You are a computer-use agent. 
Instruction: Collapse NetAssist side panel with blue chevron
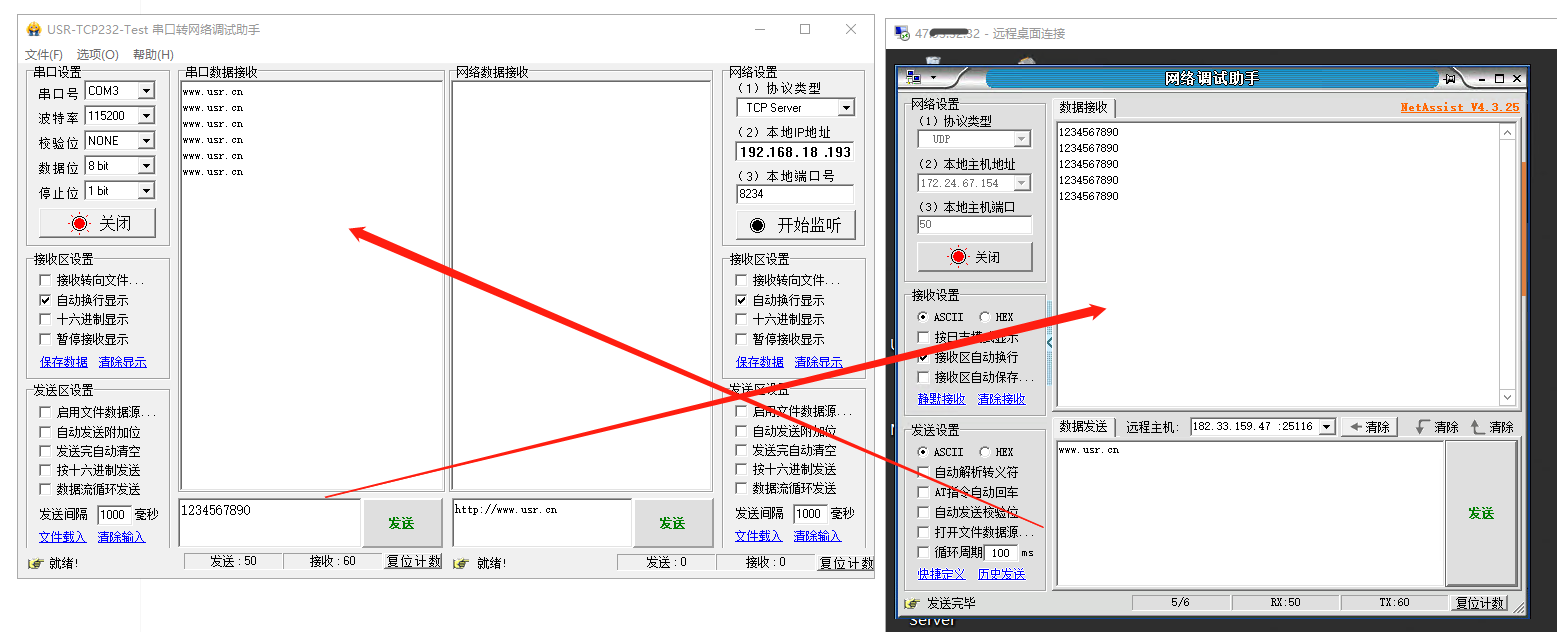coord(1049,342)
